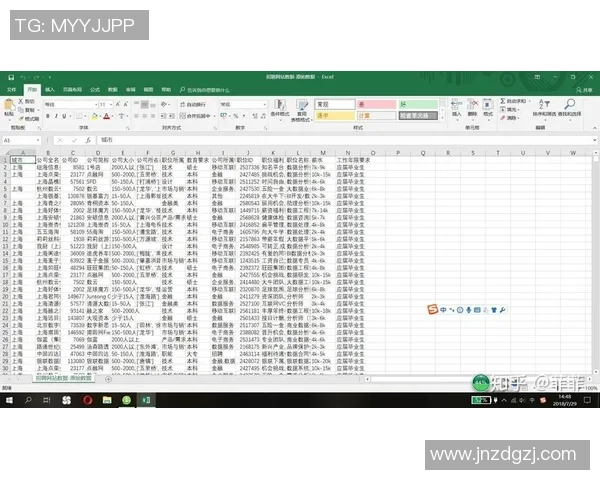Switch to the Insert ribbon tab
The height and width of the screenshot is (480, 600).
[x=50, y=90]
